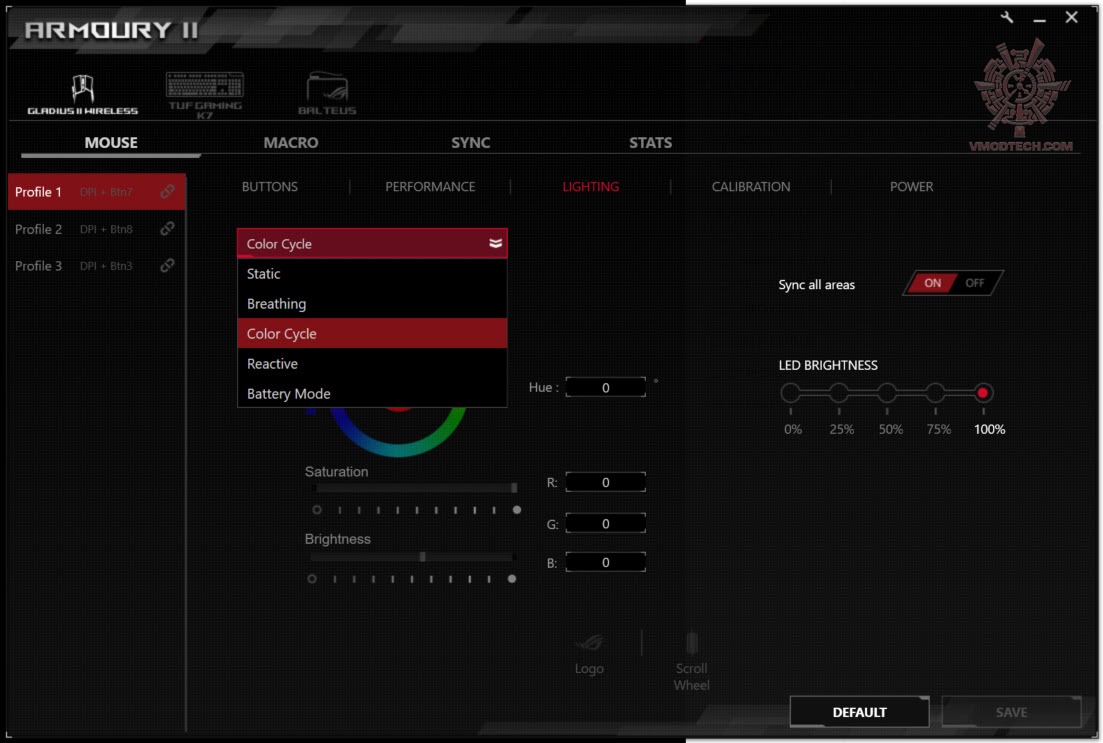Switch to the STATS tab
1103x743 pixels.
650,143
